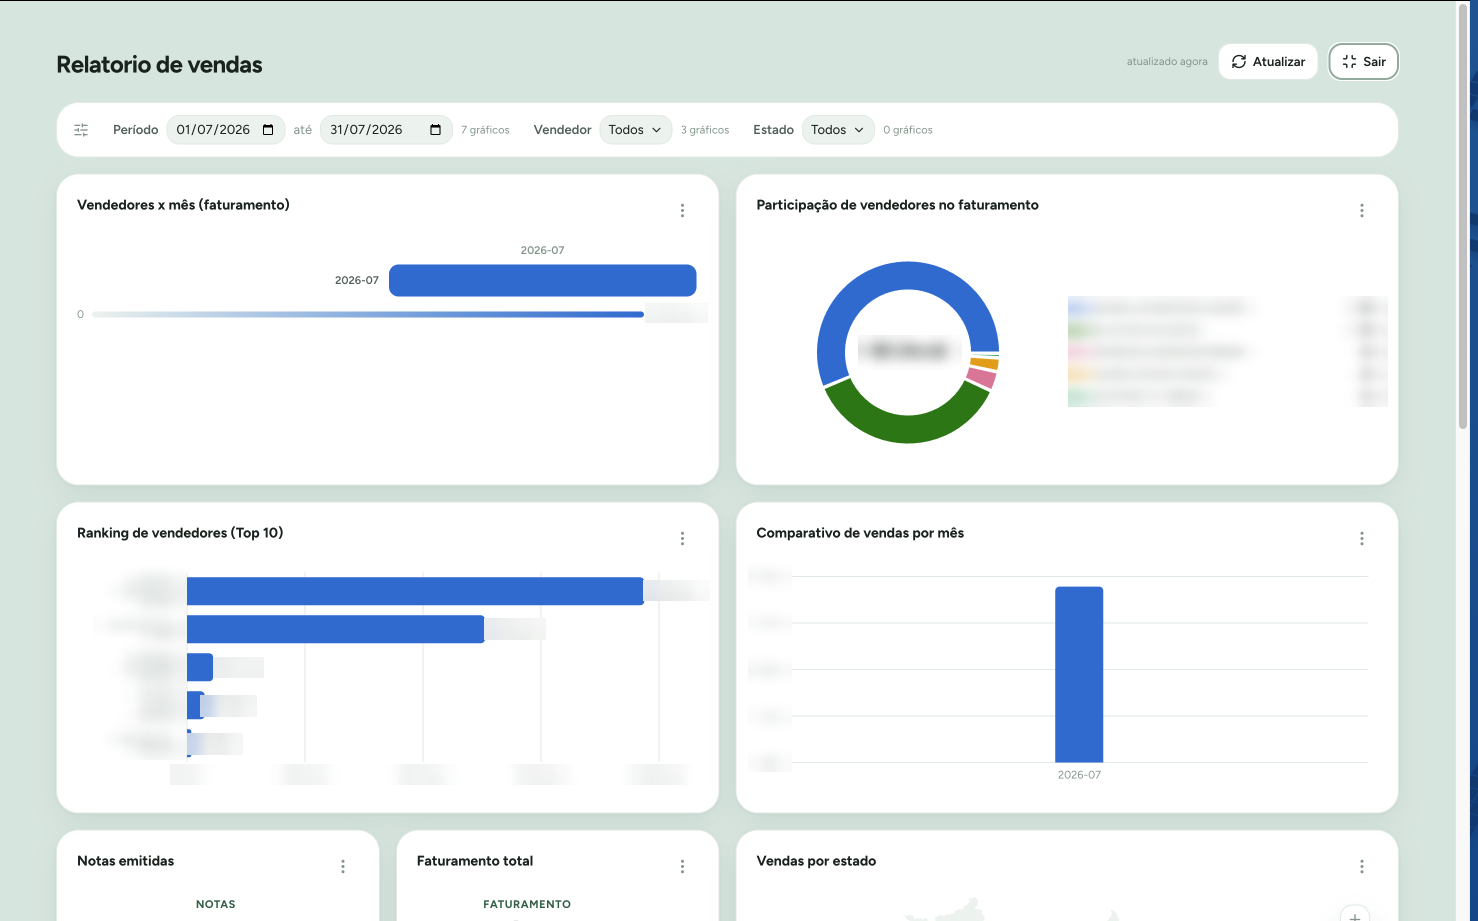Click the 'NOTAS' label in Notas emitidas
The width and height of the screenshot is (1478, 921).
[216, 904]
